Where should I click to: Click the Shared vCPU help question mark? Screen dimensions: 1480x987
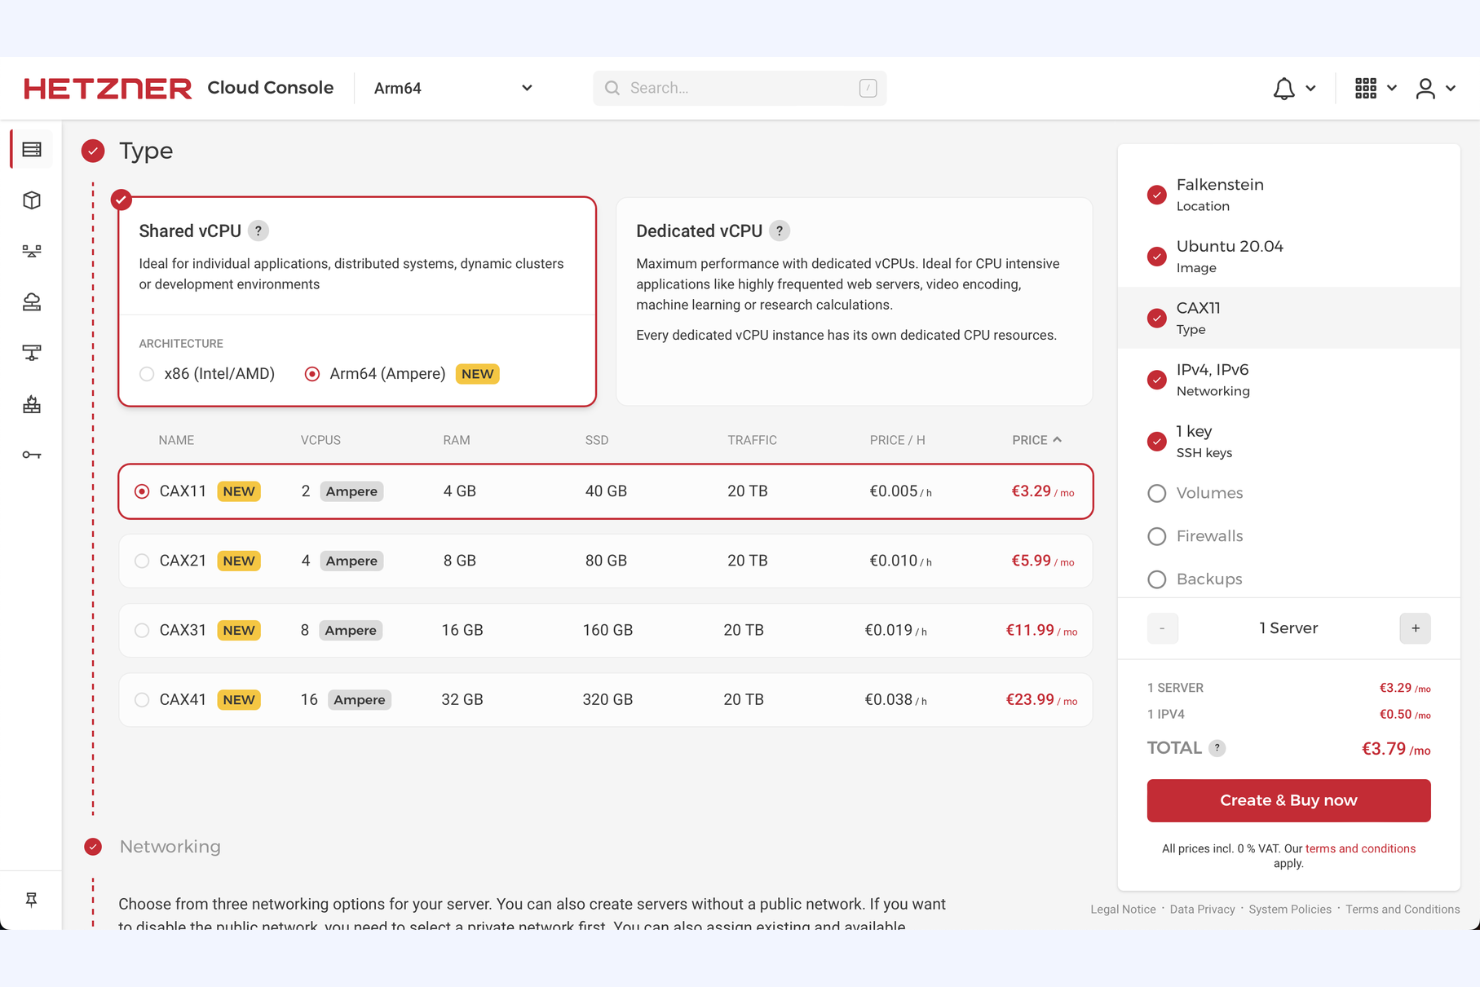258,230
